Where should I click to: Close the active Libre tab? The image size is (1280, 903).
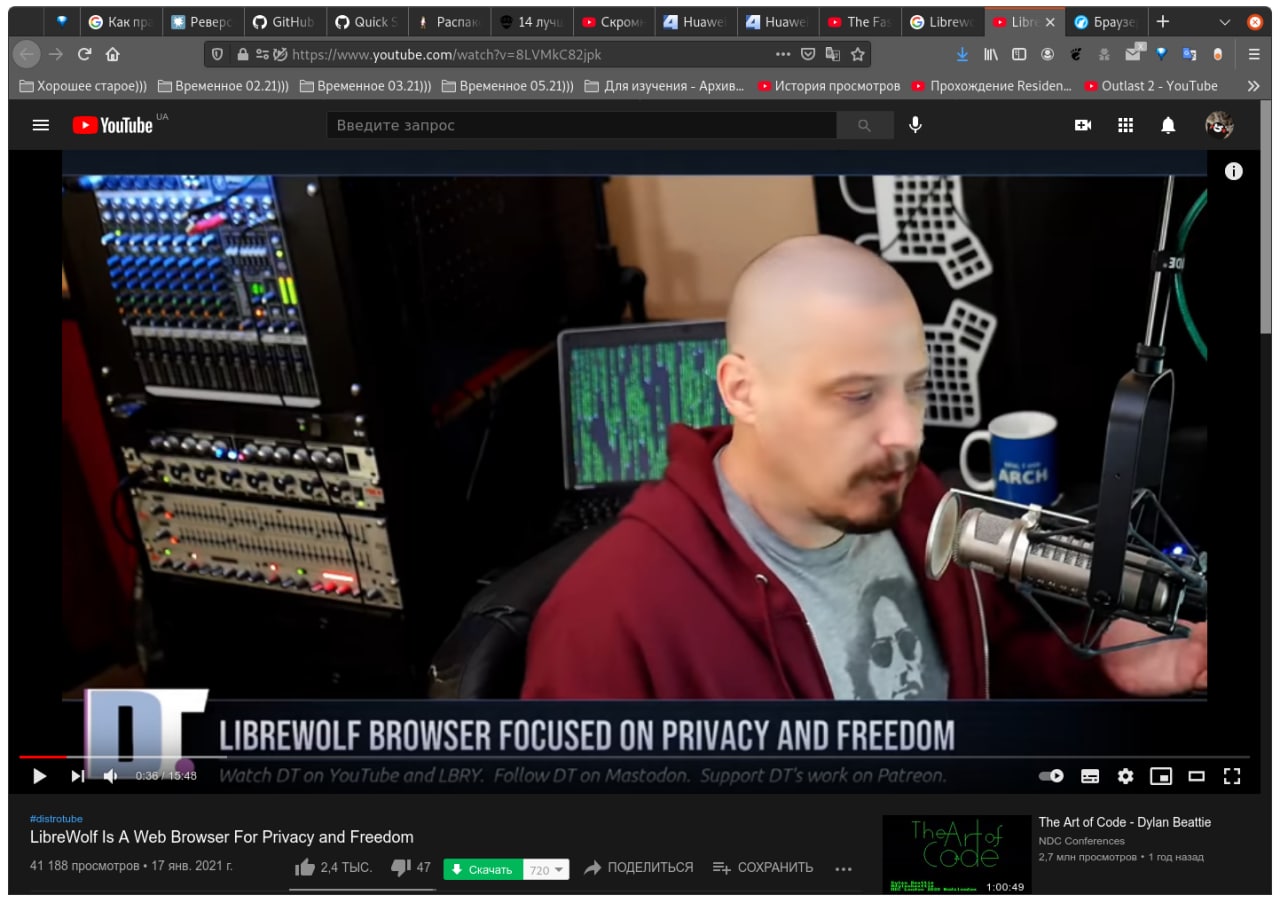click(1050, 22)
